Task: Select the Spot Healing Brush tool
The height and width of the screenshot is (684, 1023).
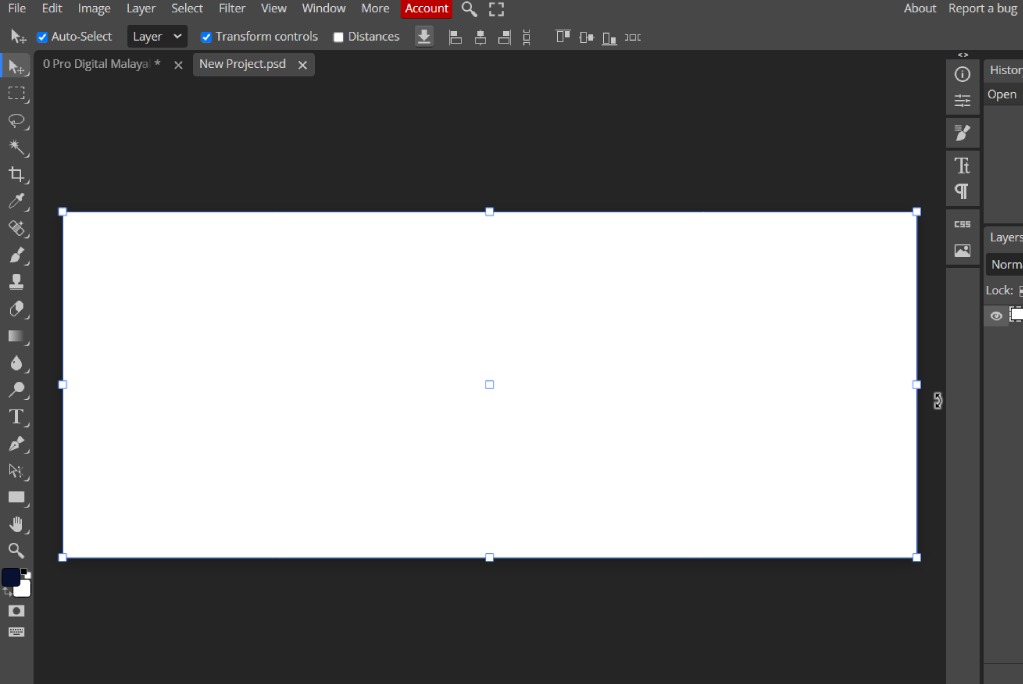Action: (16, 228)
